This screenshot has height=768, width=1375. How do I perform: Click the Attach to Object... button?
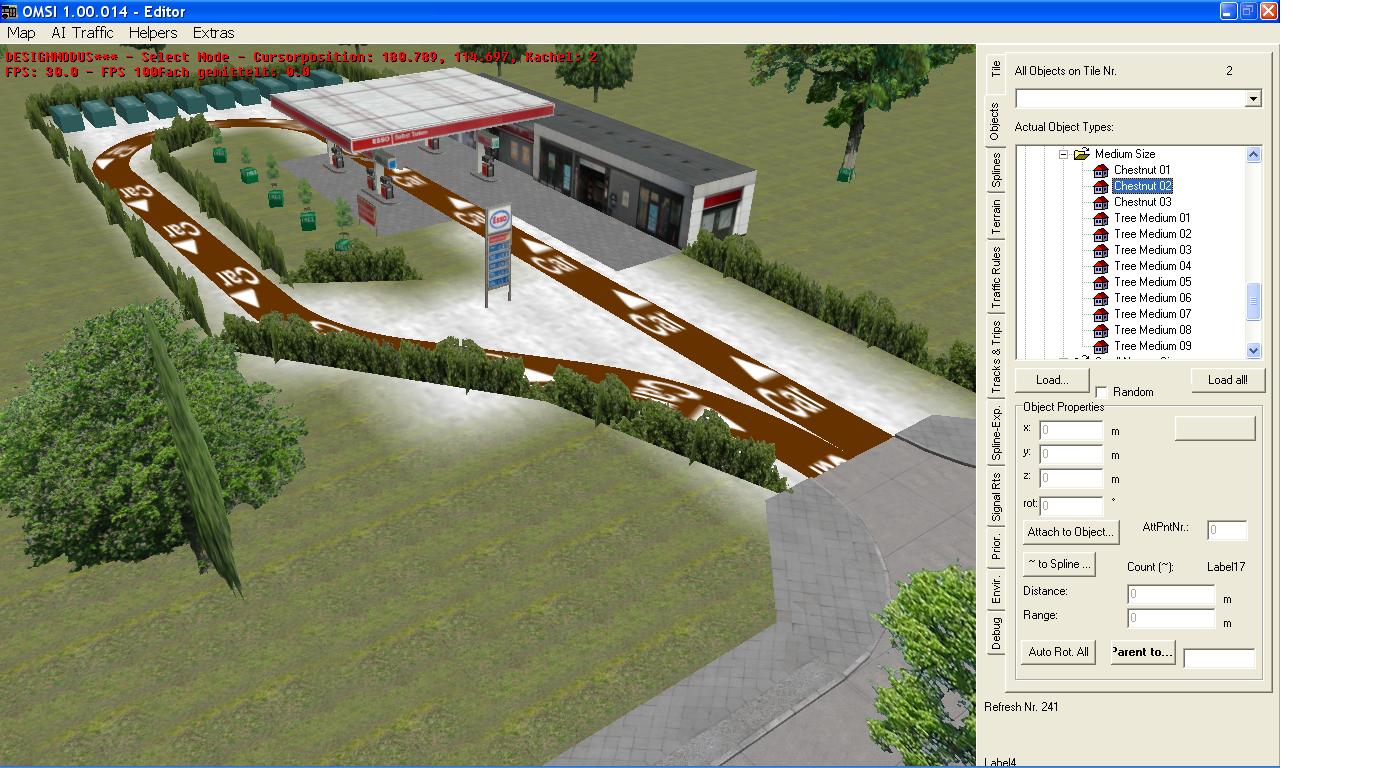click(1070, 532)
